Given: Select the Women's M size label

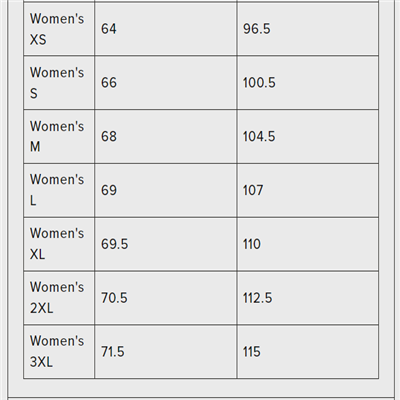Looking at the screenshot, I should click(57, 136).
